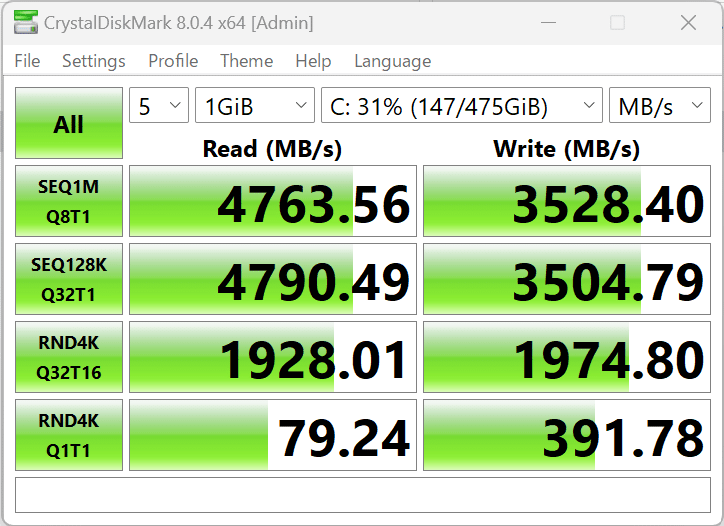Click the RND4K Q32T16 write result 1974.80
This screenshot has height=526, width=724.
click(567, 357)
